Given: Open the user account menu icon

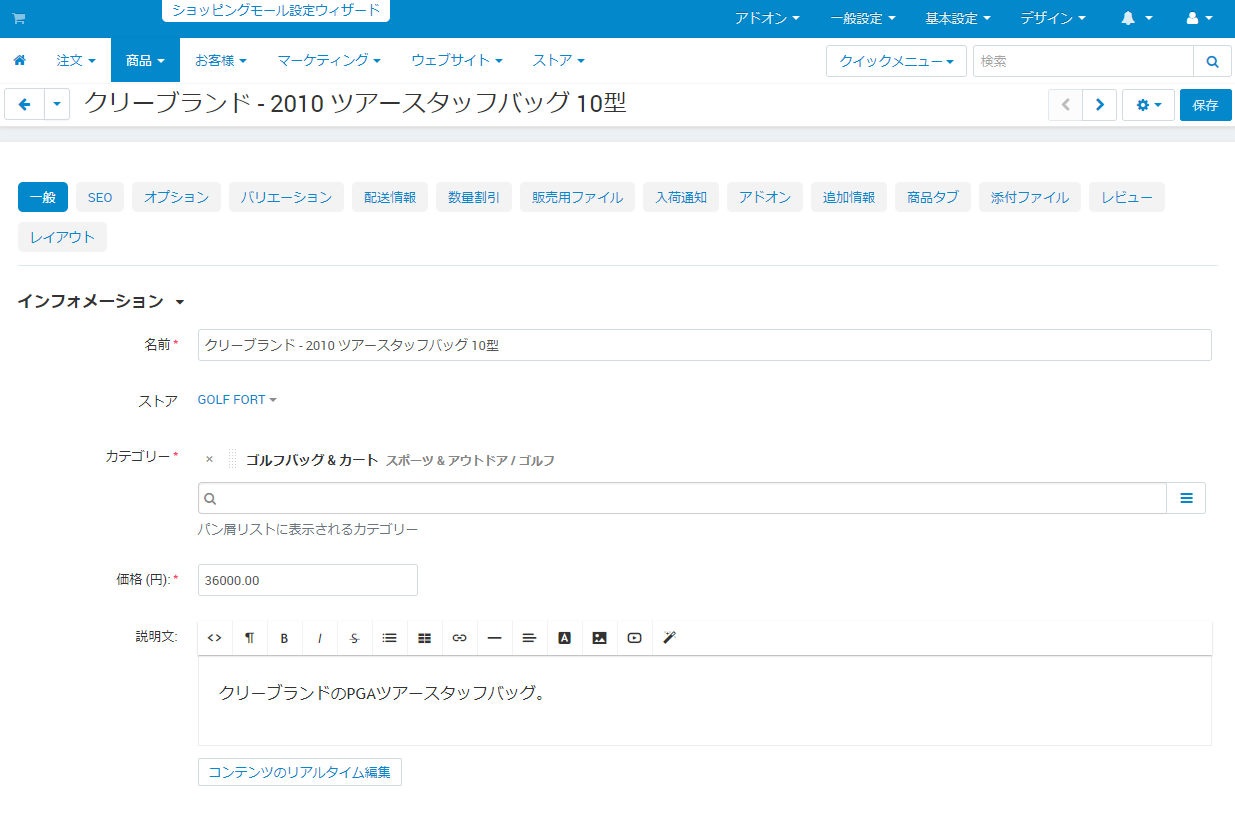Looking at the screenshot, I should pos(1199,19).
